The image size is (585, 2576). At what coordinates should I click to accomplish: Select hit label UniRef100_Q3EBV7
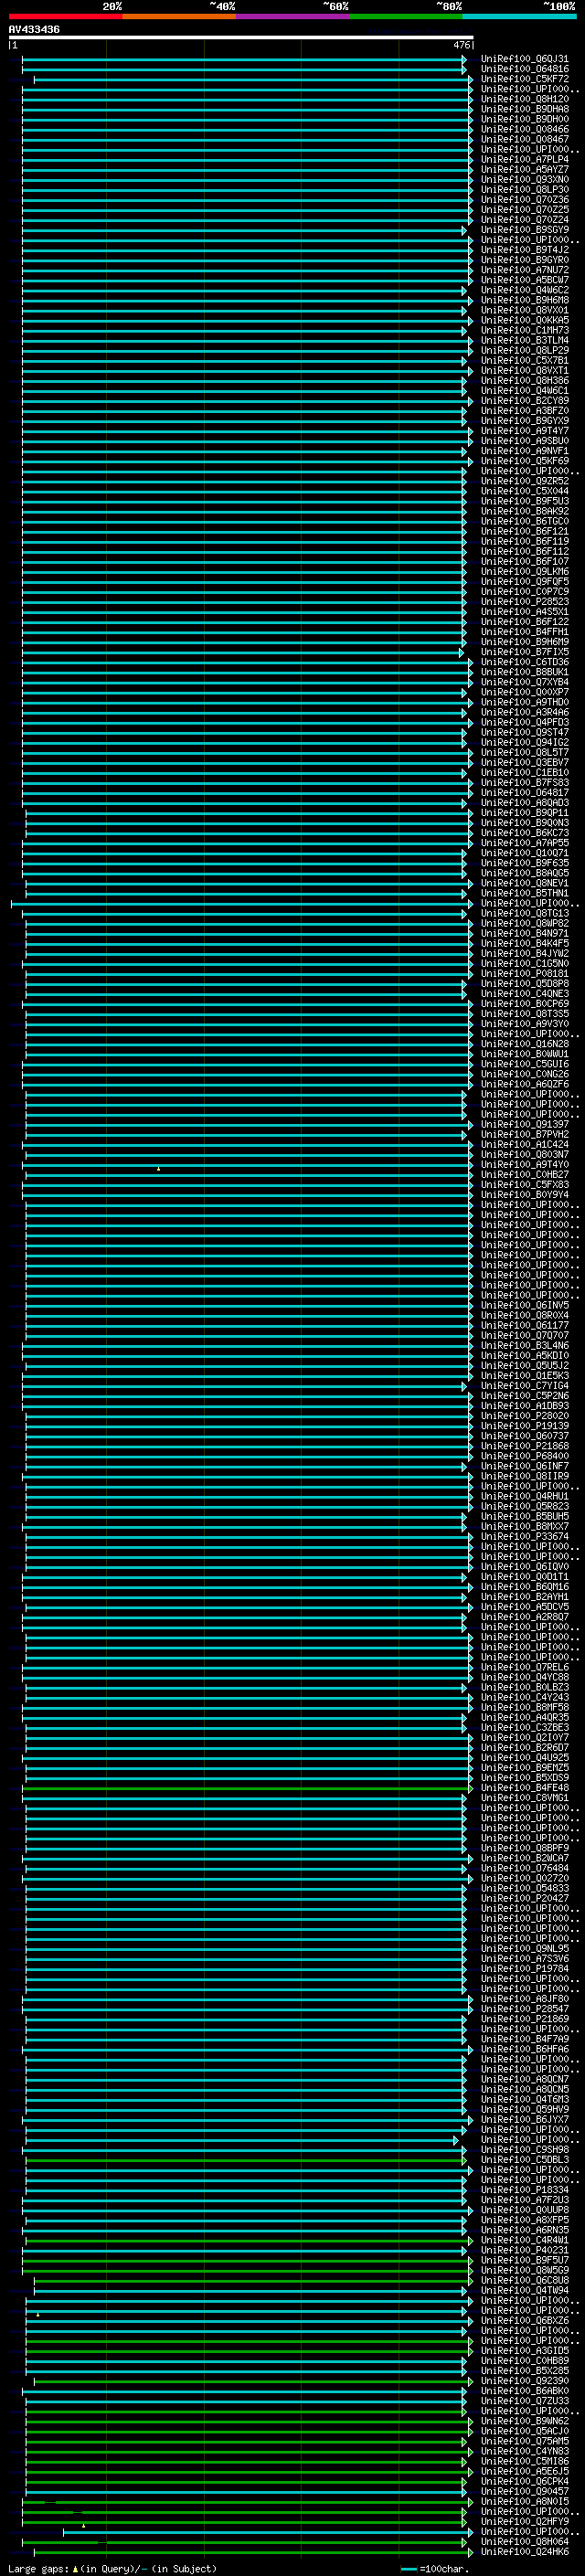point(525,762)
